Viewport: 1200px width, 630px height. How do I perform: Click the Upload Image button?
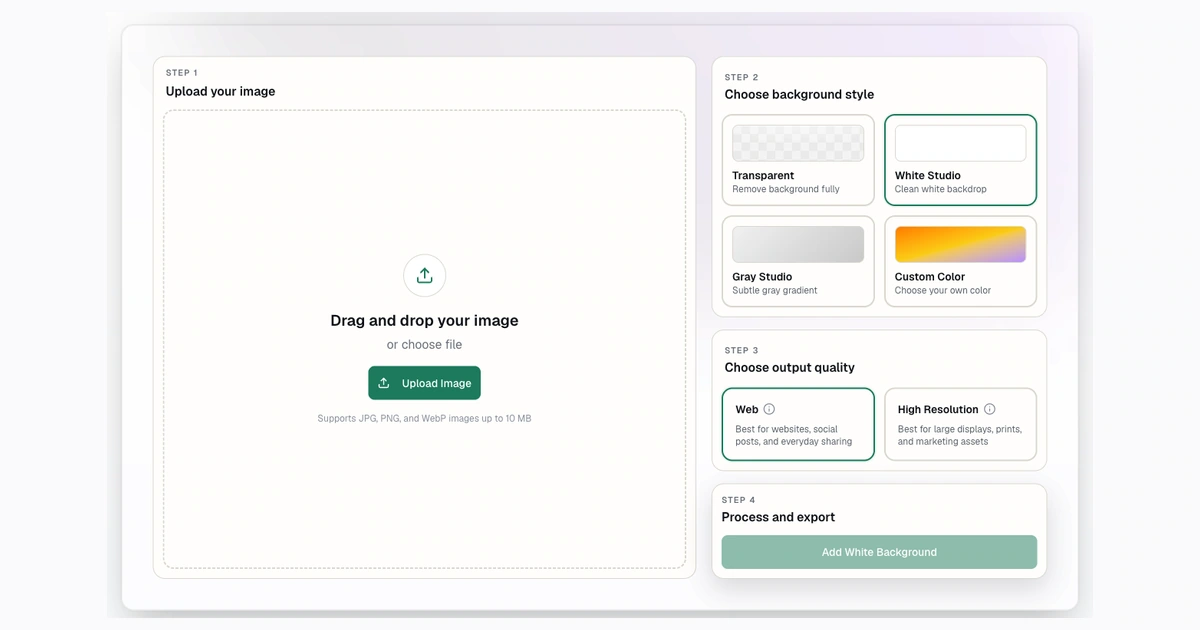click(424, 383)
